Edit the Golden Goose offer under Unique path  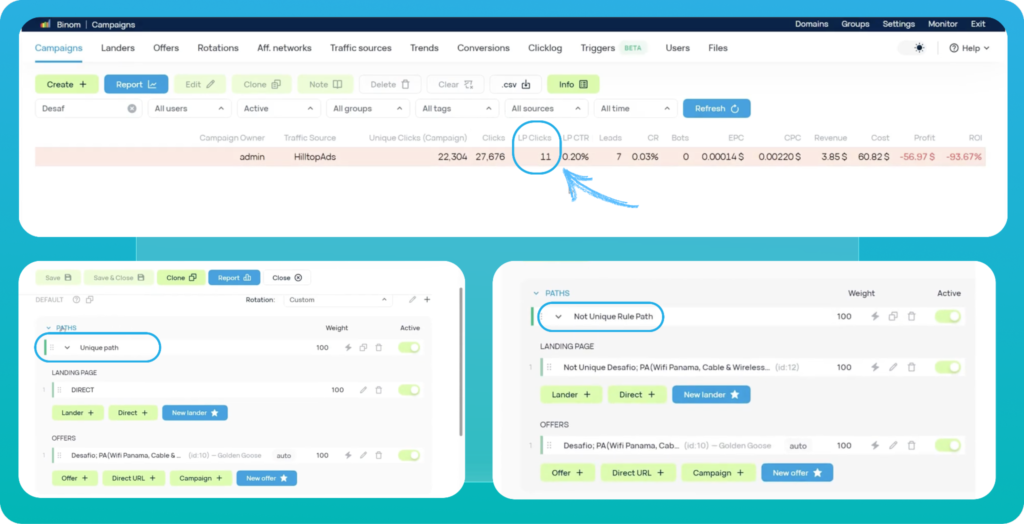coord(363,455)
